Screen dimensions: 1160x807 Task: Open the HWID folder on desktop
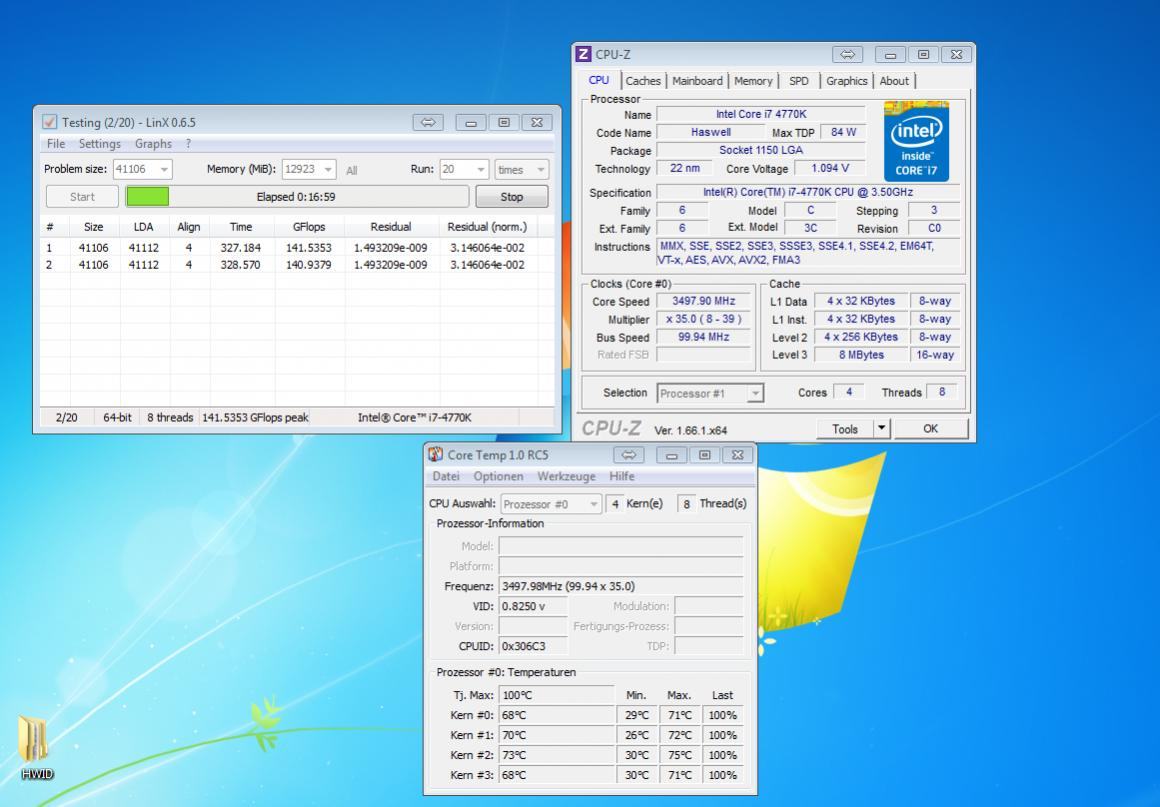coord(36,746)
